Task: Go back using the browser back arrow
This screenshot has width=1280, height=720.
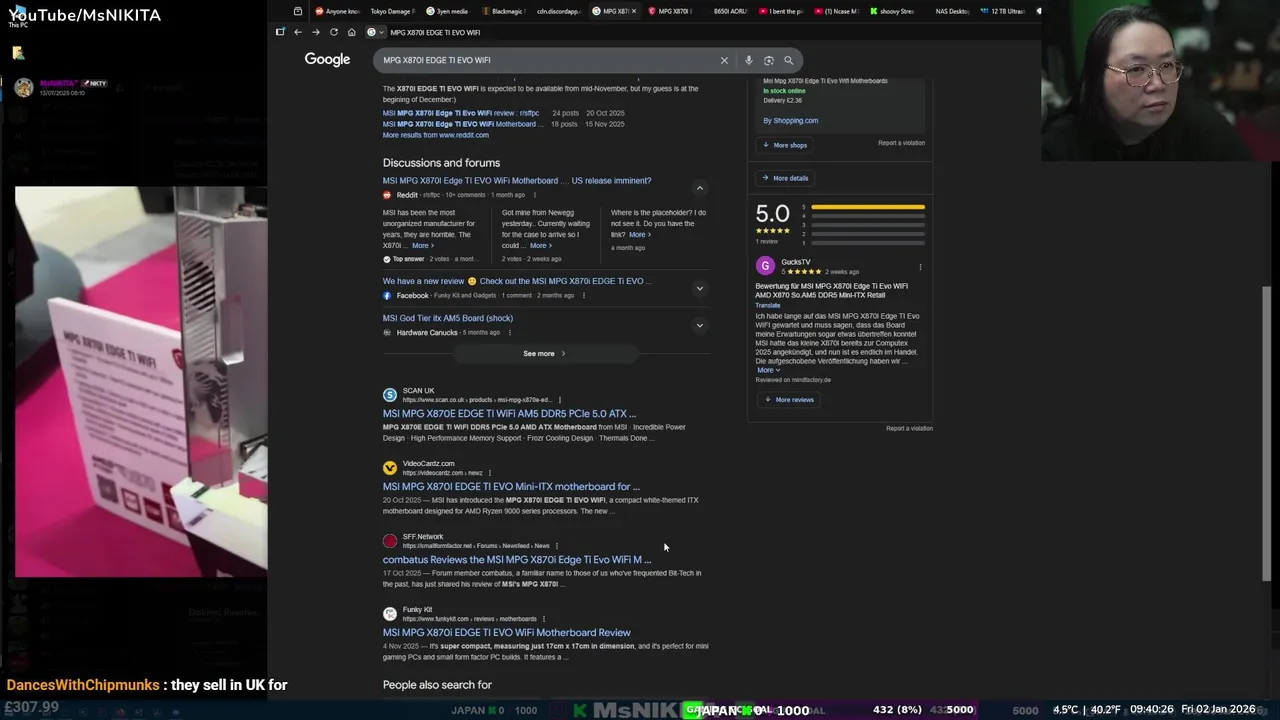Action: click(x=297, y=32)
